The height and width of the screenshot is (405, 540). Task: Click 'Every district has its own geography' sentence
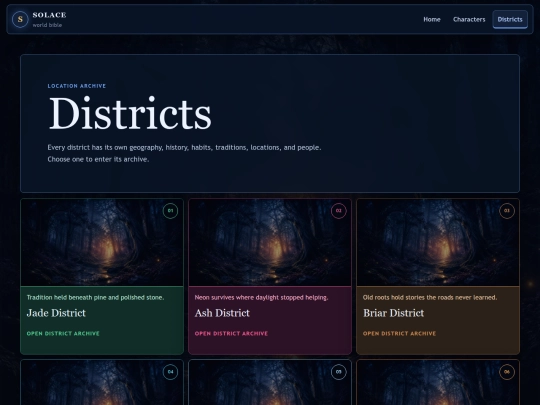[184, 147]
